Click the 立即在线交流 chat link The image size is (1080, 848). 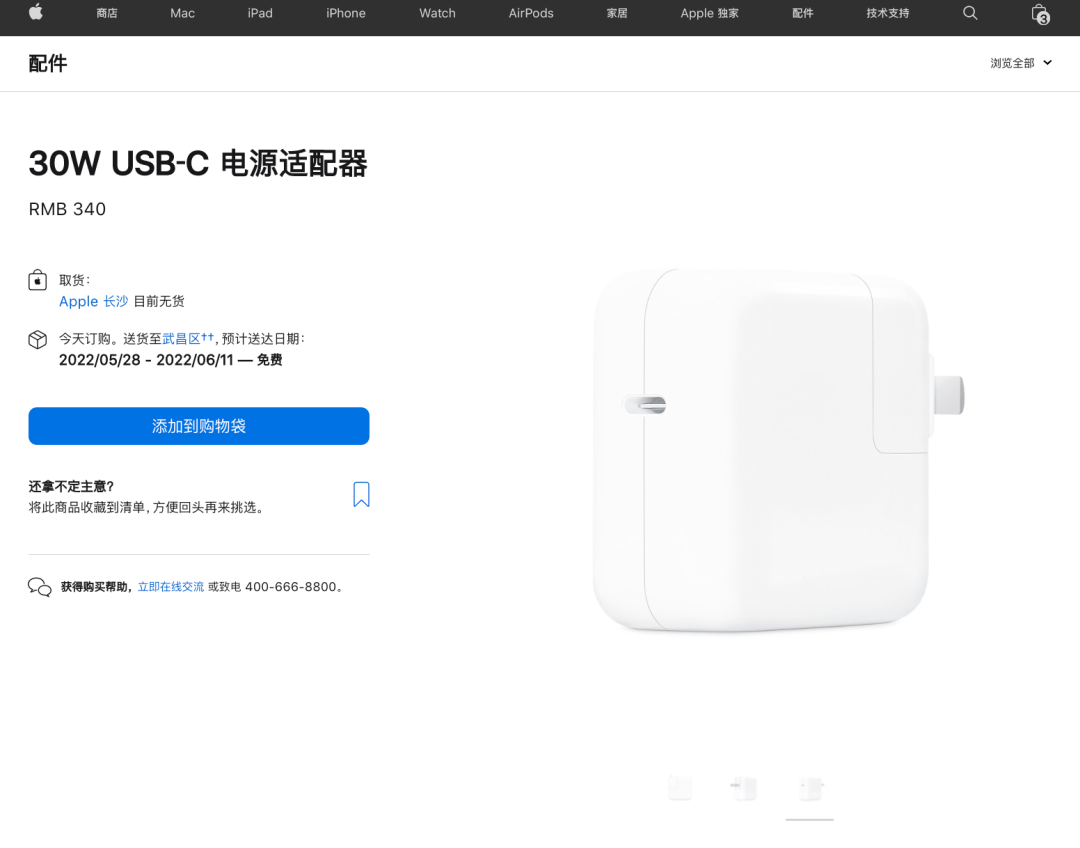pos(171,587)
